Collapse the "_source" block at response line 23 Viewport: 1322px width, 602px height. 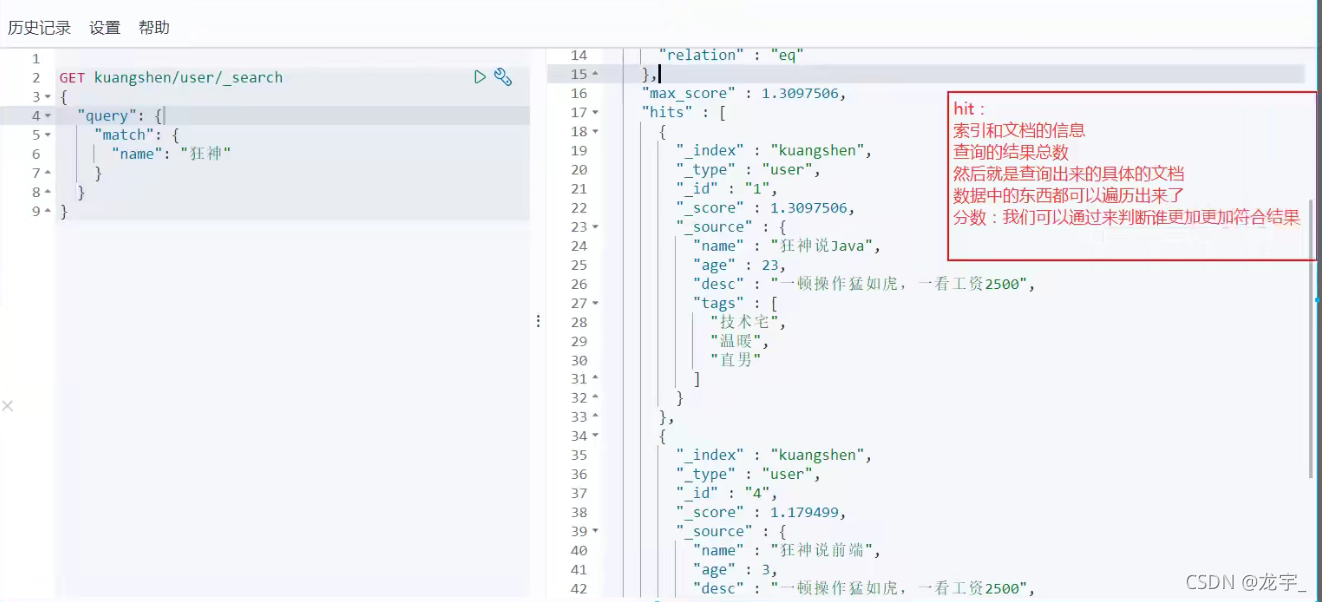coord(595,227)
